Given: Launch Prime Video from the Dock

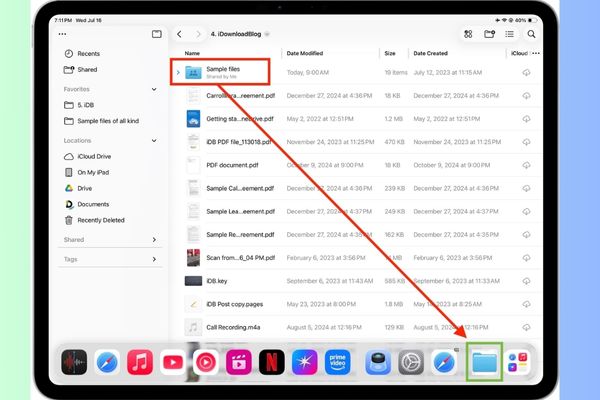Looking at the screenshot, I should point(335,362).
